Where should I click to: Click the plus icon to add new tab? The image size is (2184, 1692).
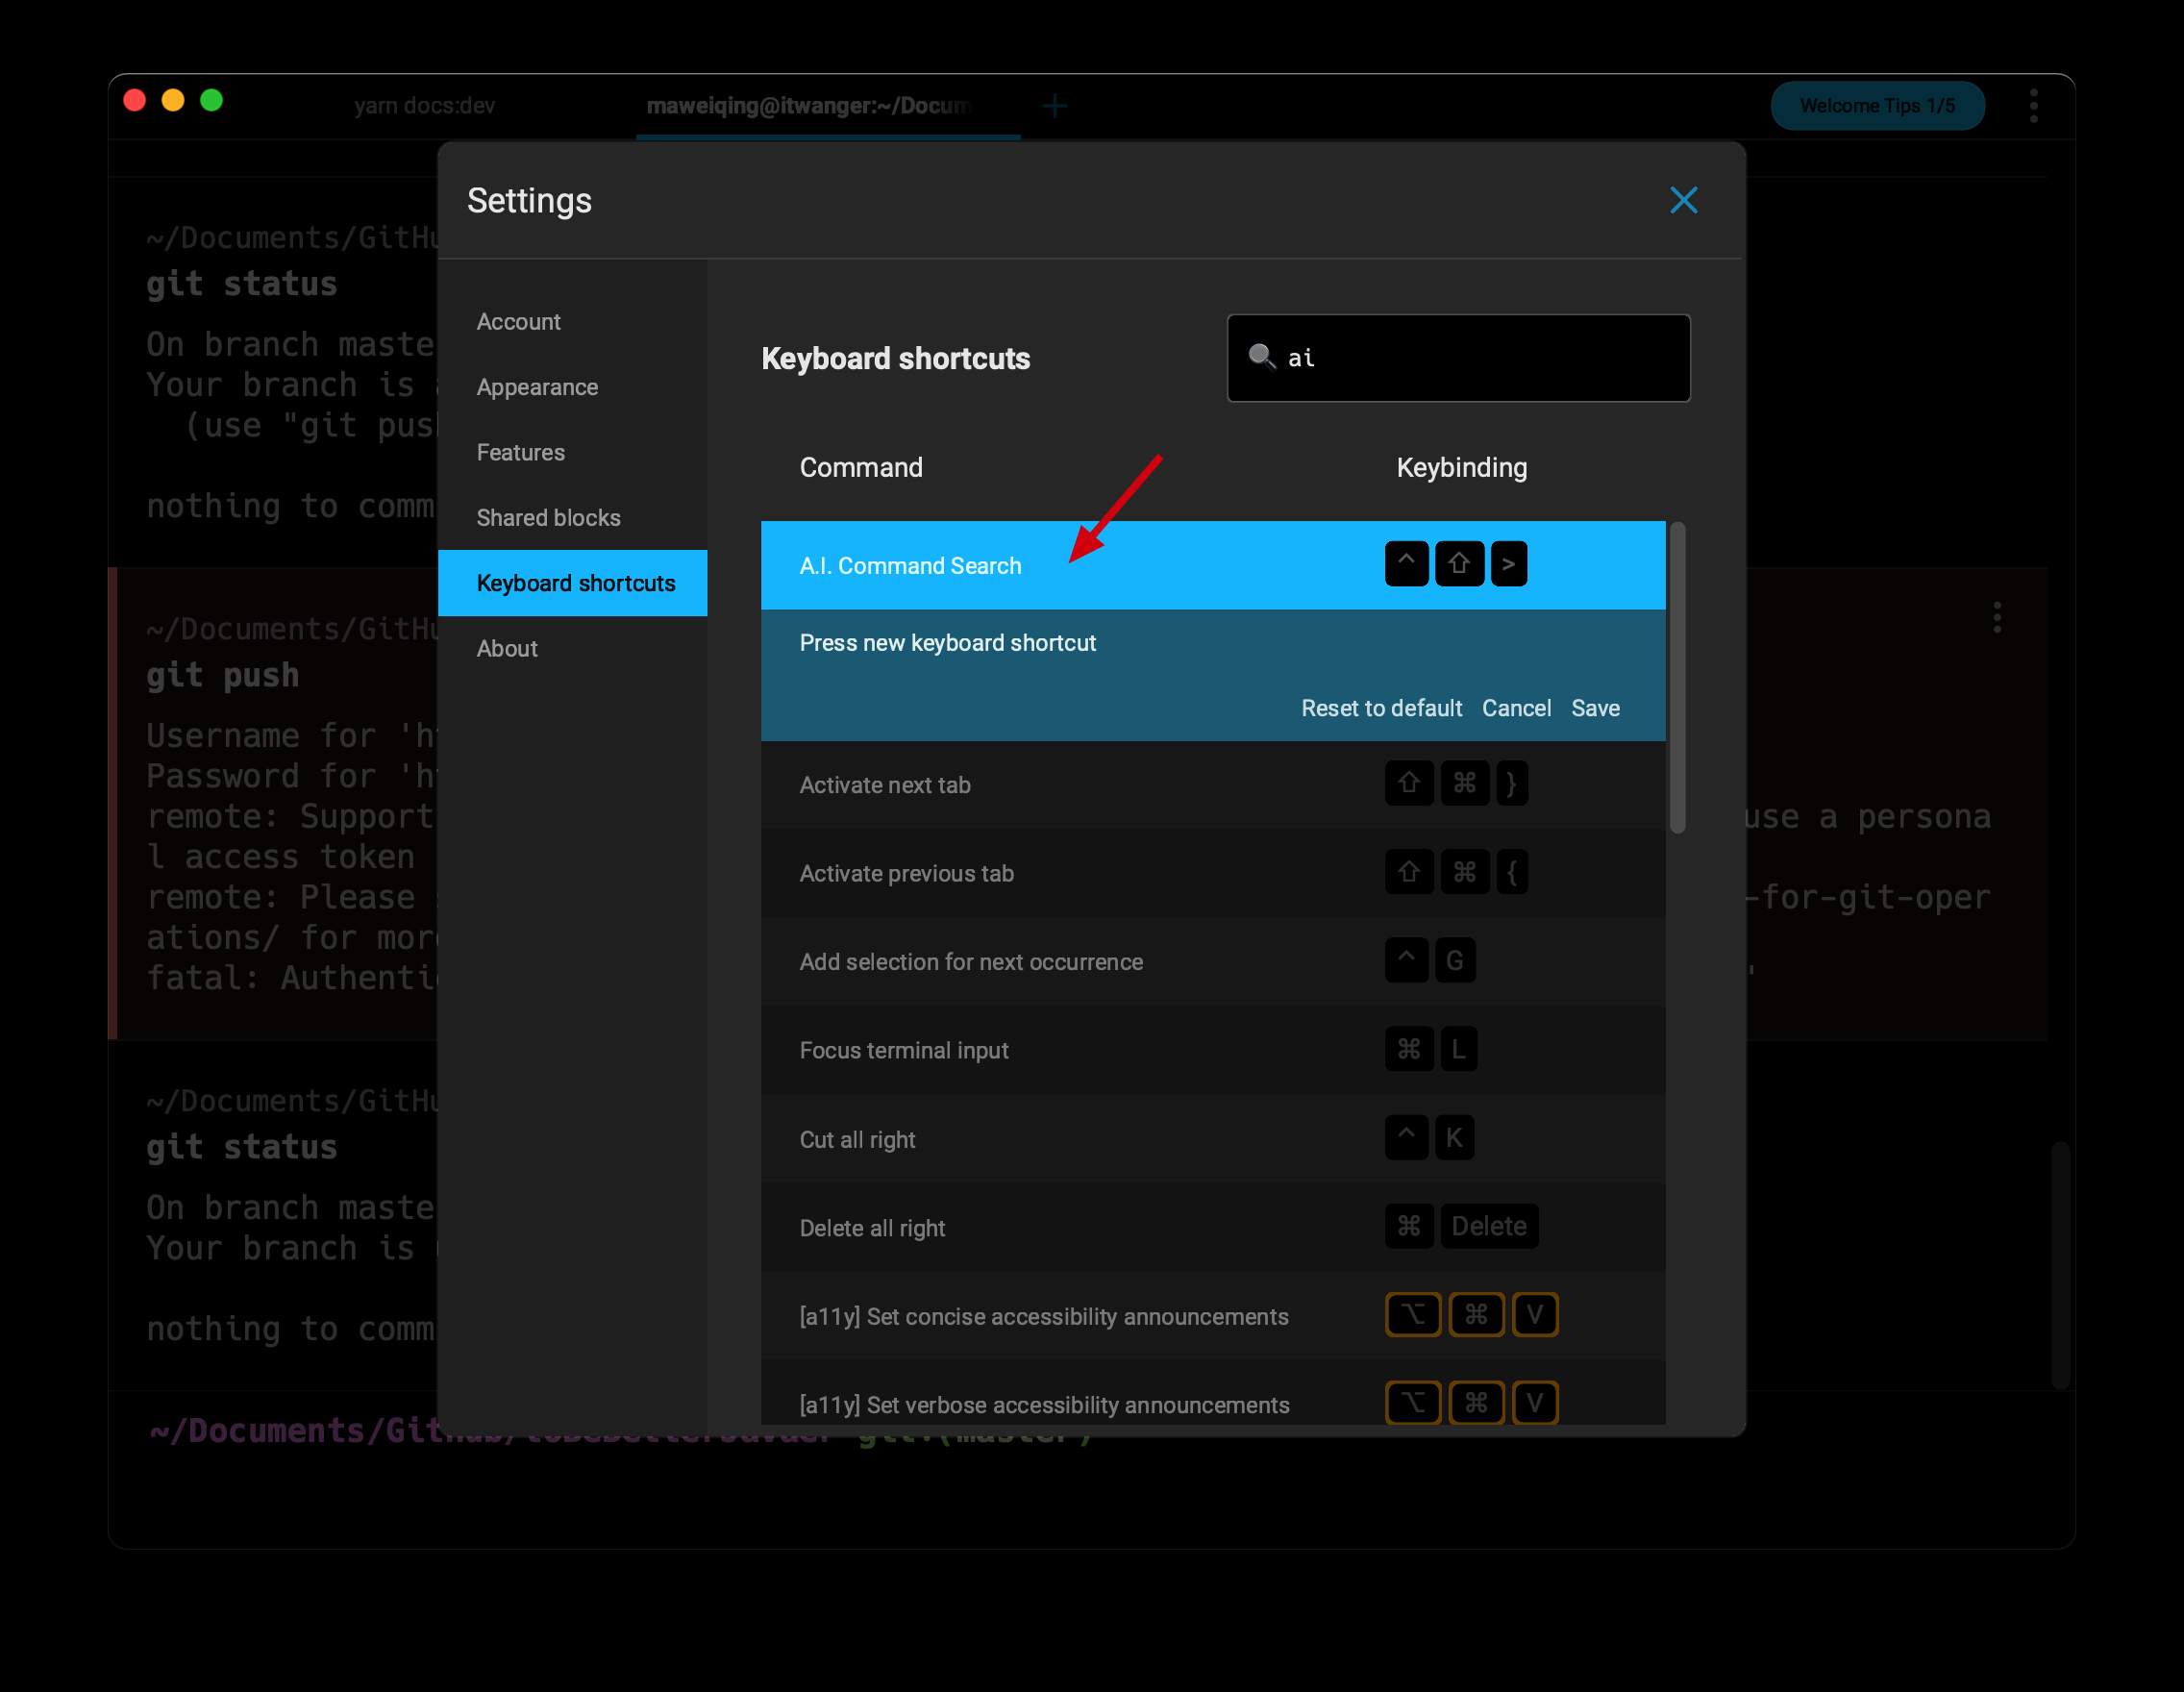1054,106
